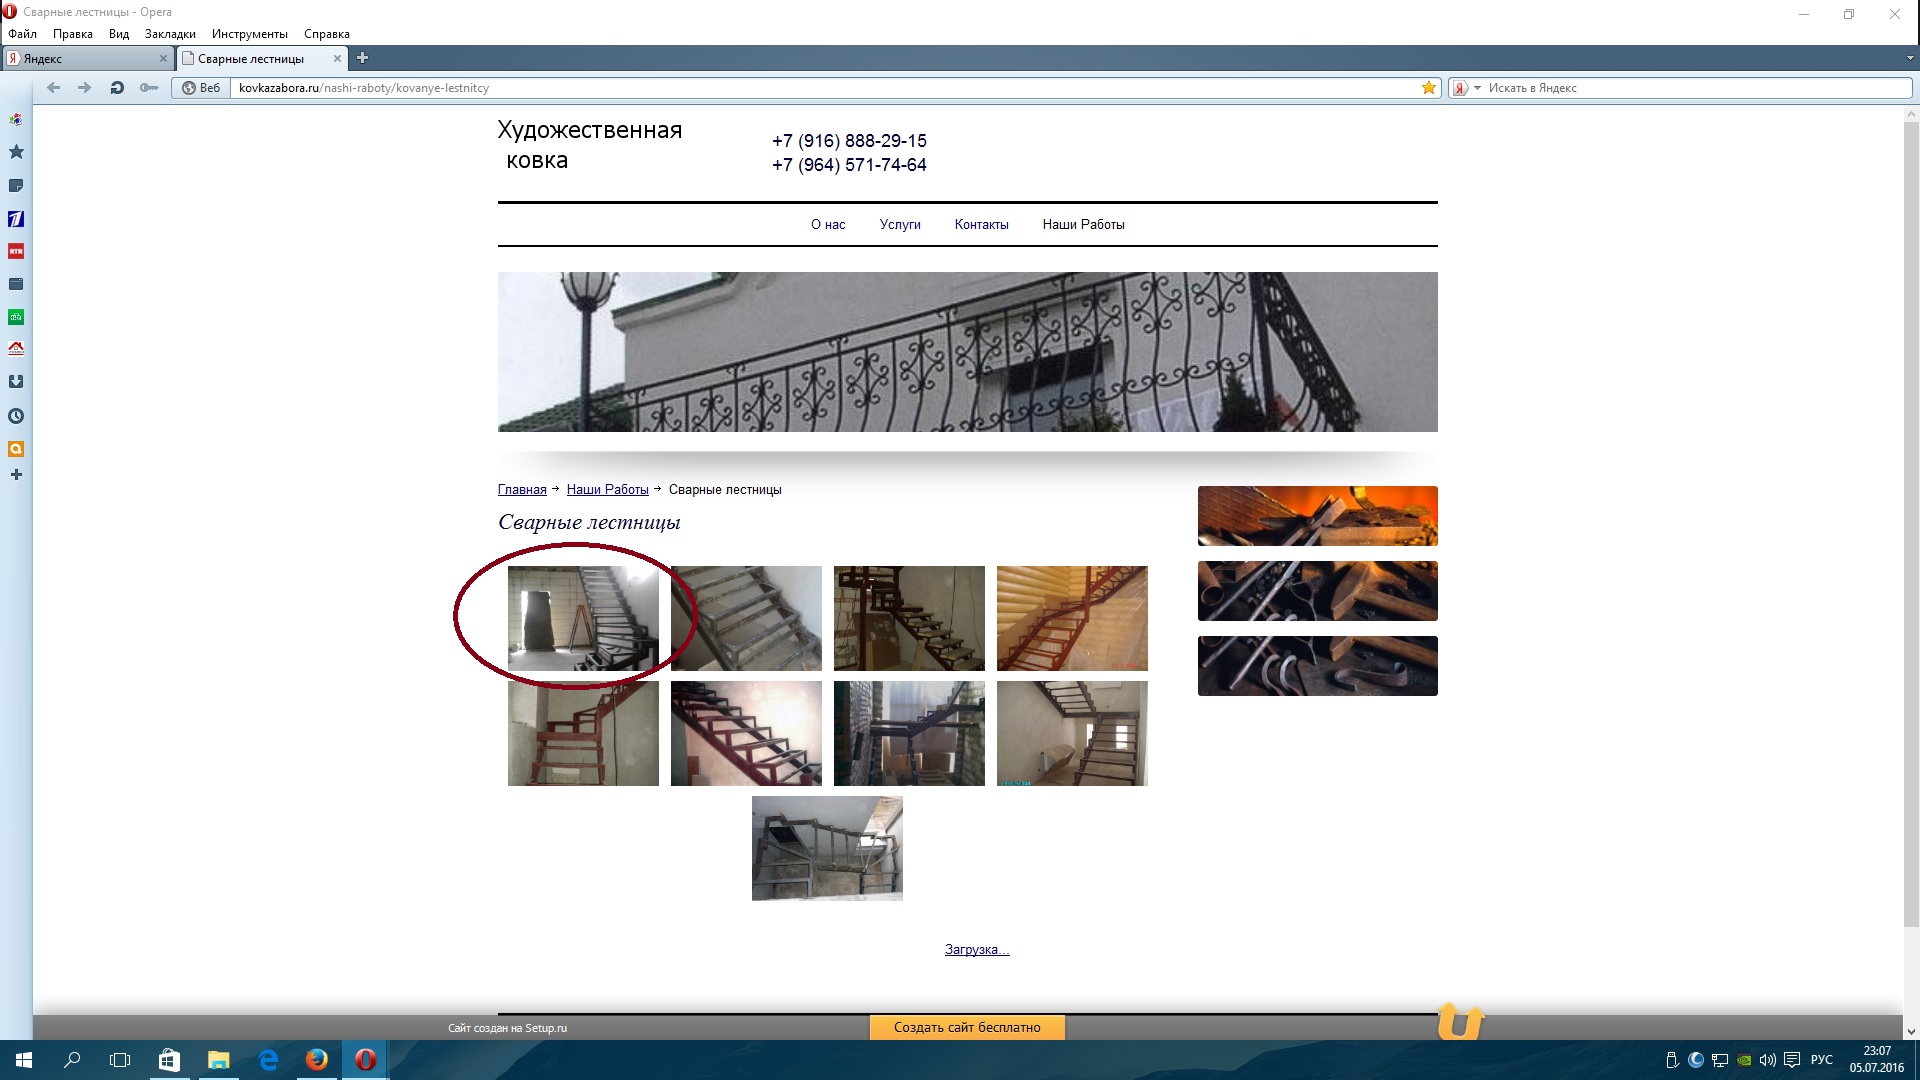The height and width of the screenshot is (1080, 1920).
Task: Open the RTR panel in the sidebar
Action: click(16, 252)
